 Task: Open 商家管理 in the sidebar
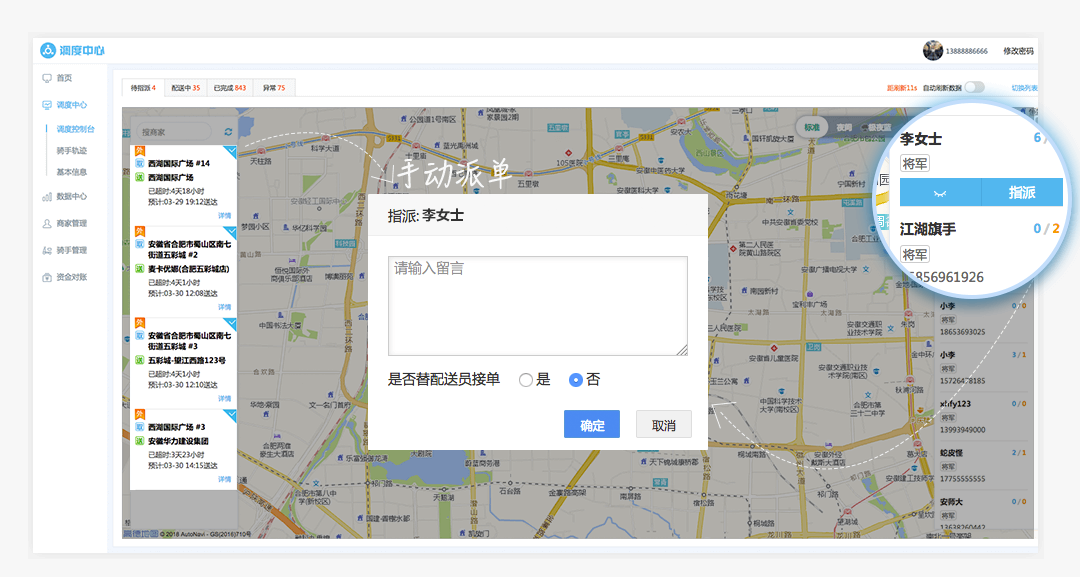(71, 224)
